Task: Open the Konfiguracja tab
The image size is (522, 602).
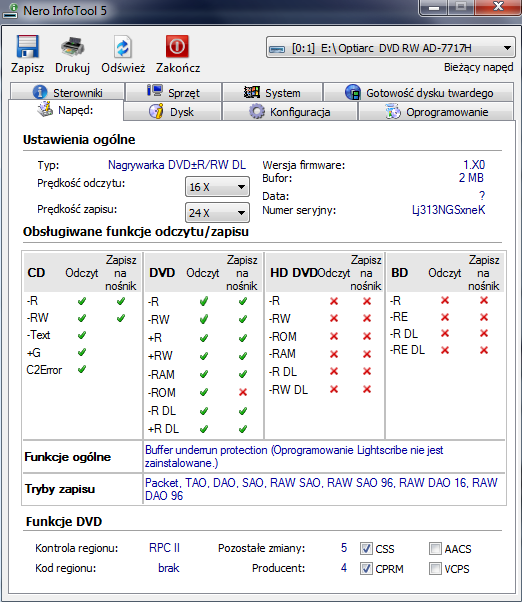Action: tap(290, 112)
